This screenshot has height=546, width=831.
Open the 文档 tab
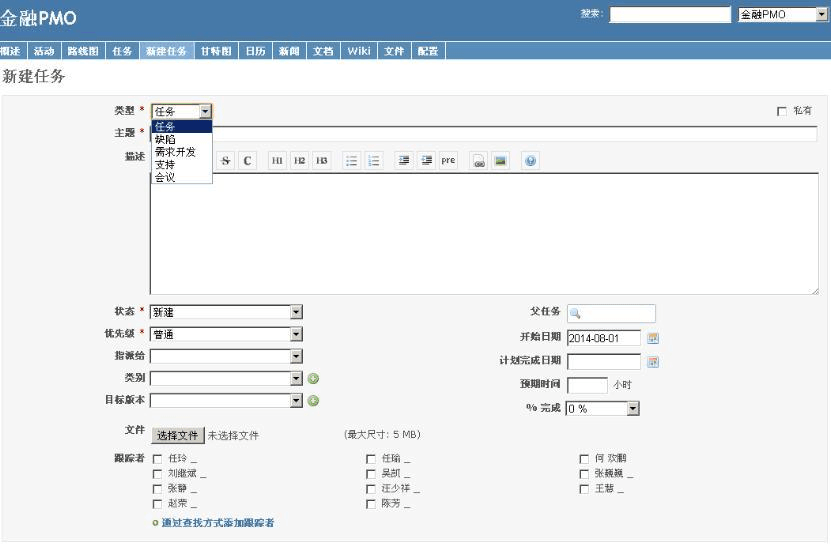(x=323, y=51)
